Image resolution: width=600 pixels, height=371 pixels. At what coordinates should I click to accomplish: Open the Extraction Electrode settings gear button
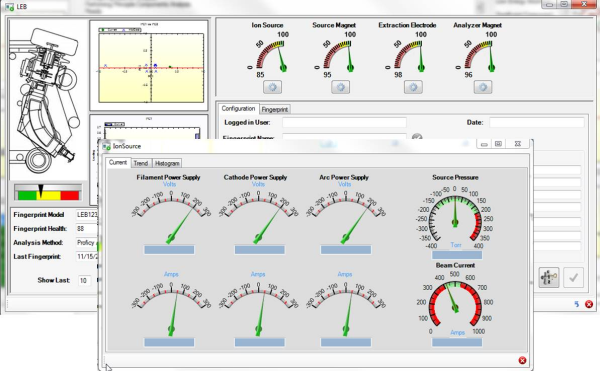tap(413, 87)
